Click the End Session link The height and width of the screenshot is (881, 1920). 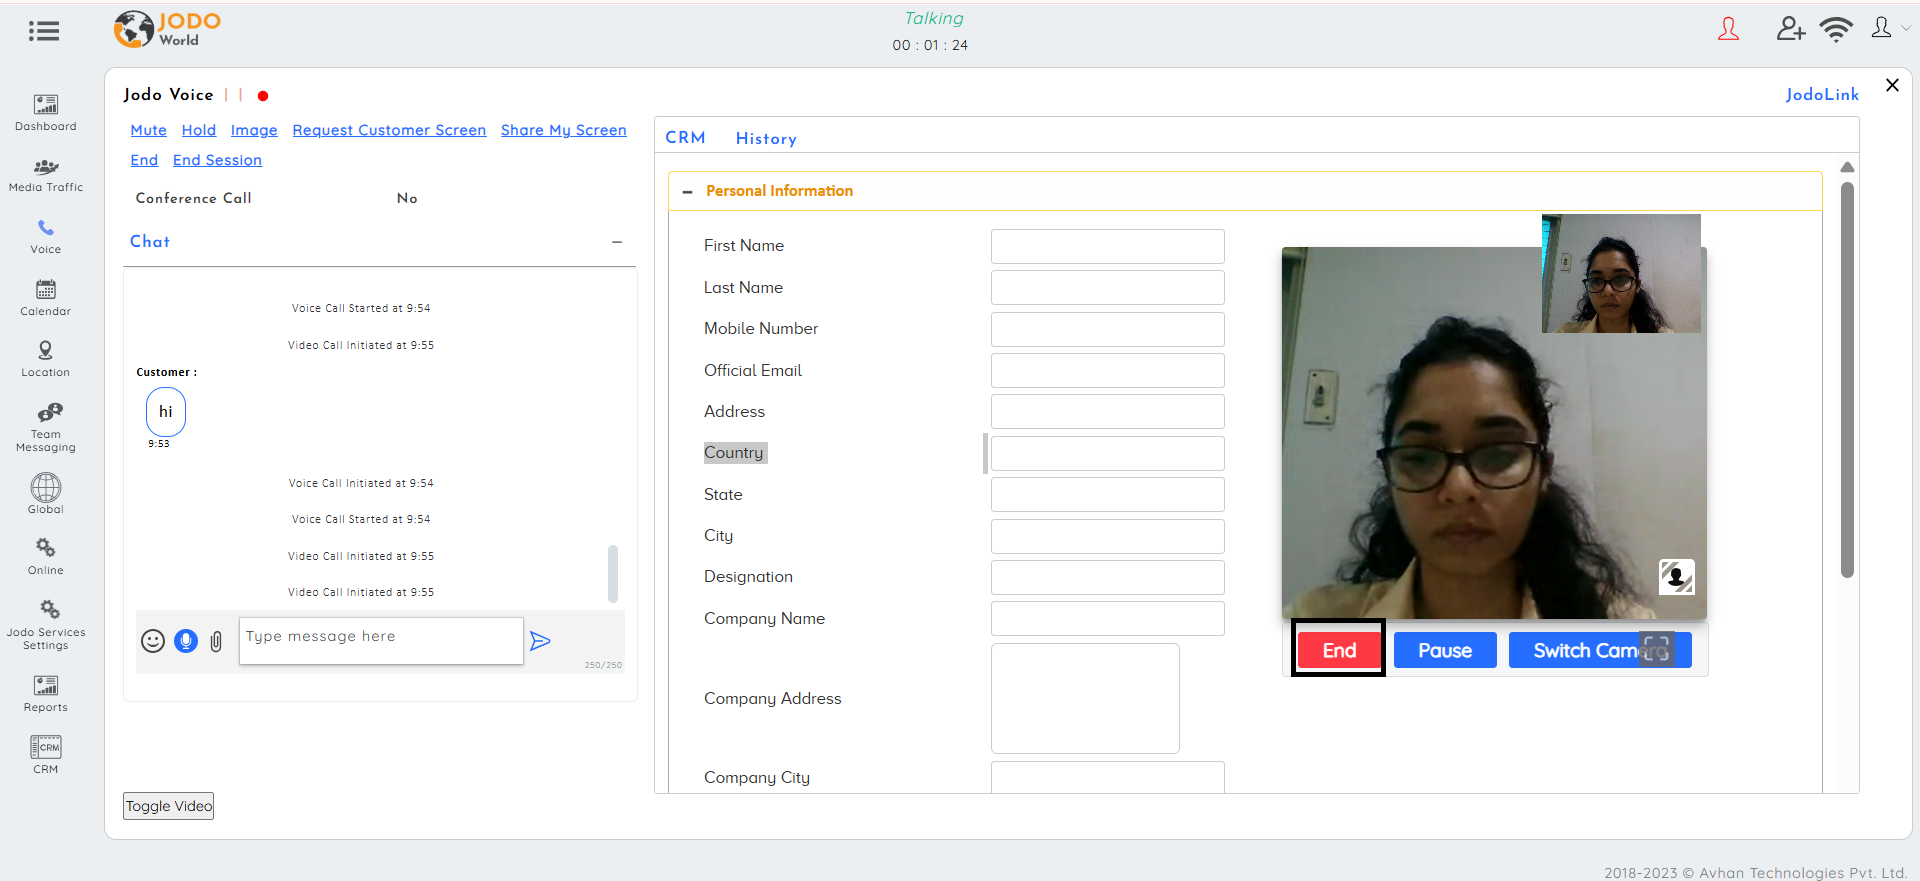coord(217,160)
